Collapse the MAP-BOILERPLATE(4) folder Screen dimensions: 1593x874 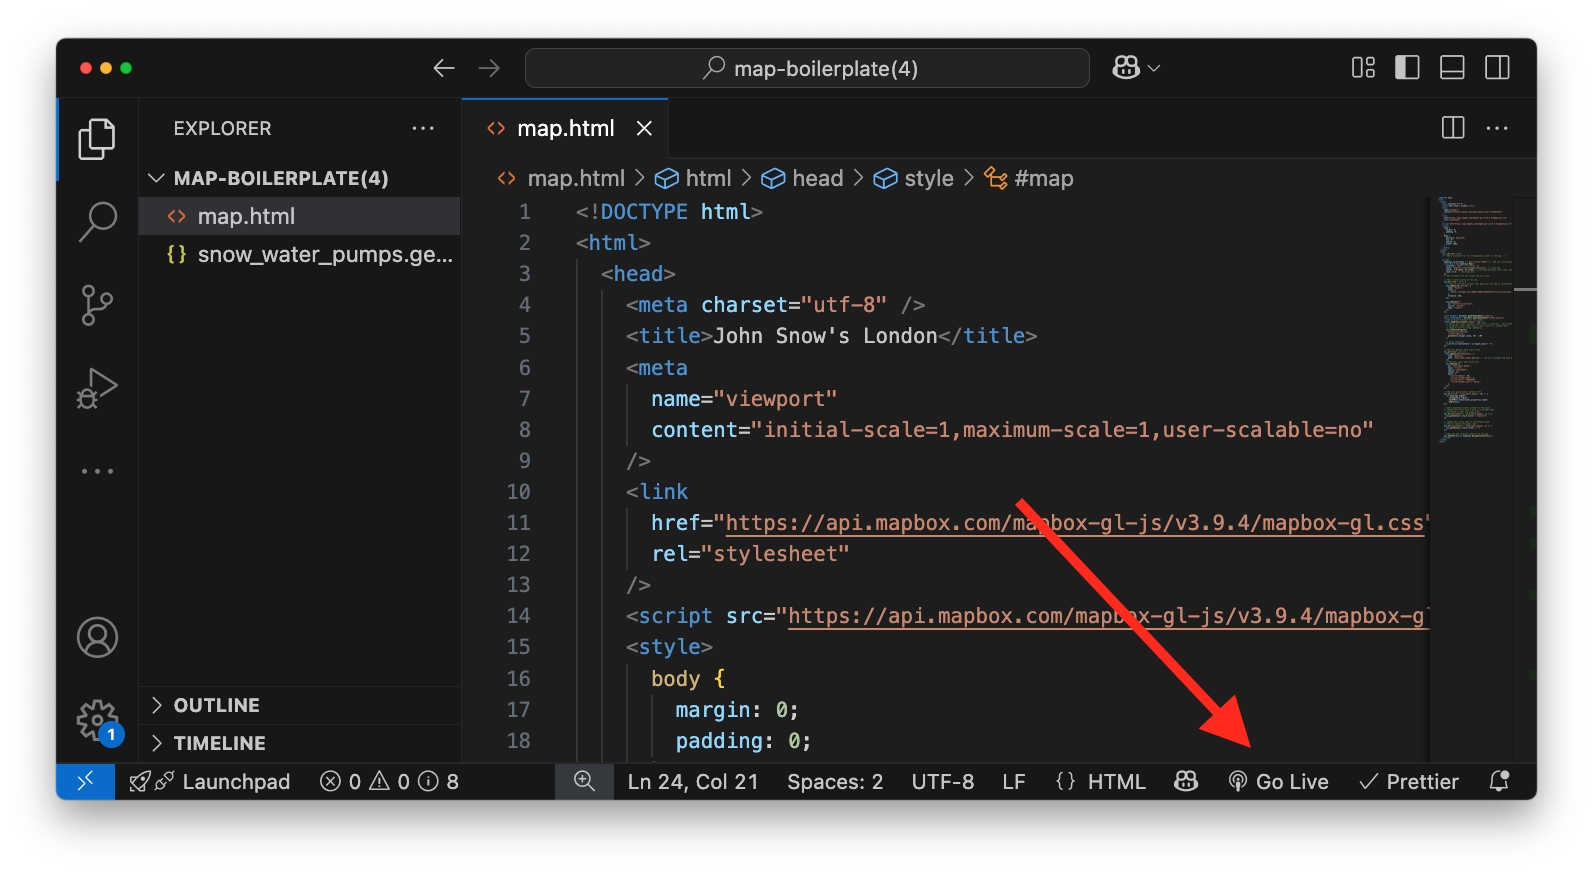tap(157, 178)
